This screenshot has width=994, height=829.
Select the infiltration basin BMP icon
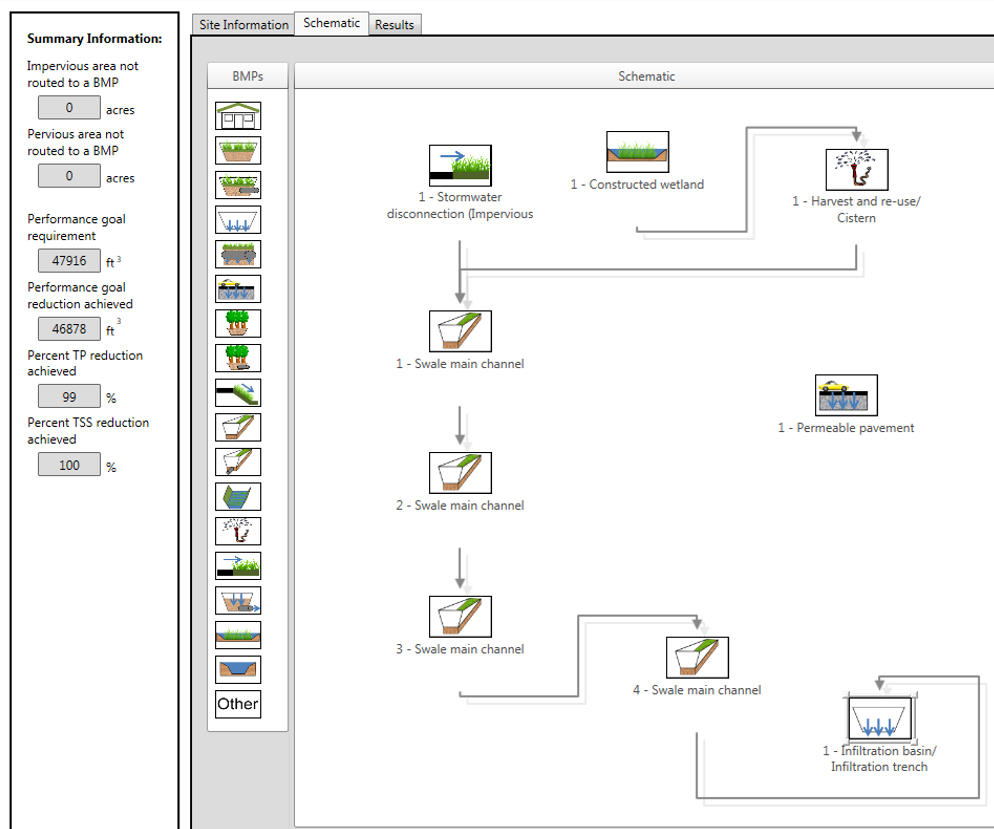tap(237, 219)
